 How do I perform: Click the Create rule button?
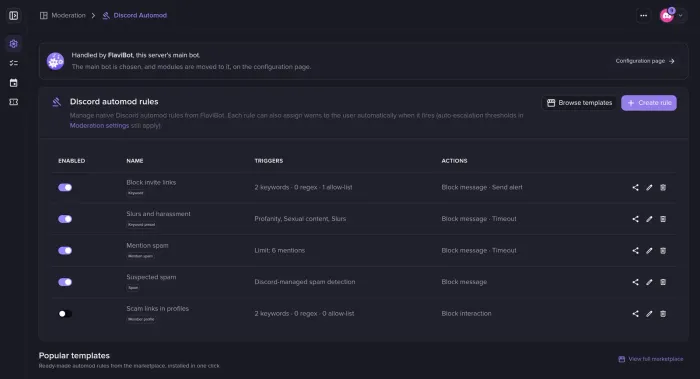649,103
